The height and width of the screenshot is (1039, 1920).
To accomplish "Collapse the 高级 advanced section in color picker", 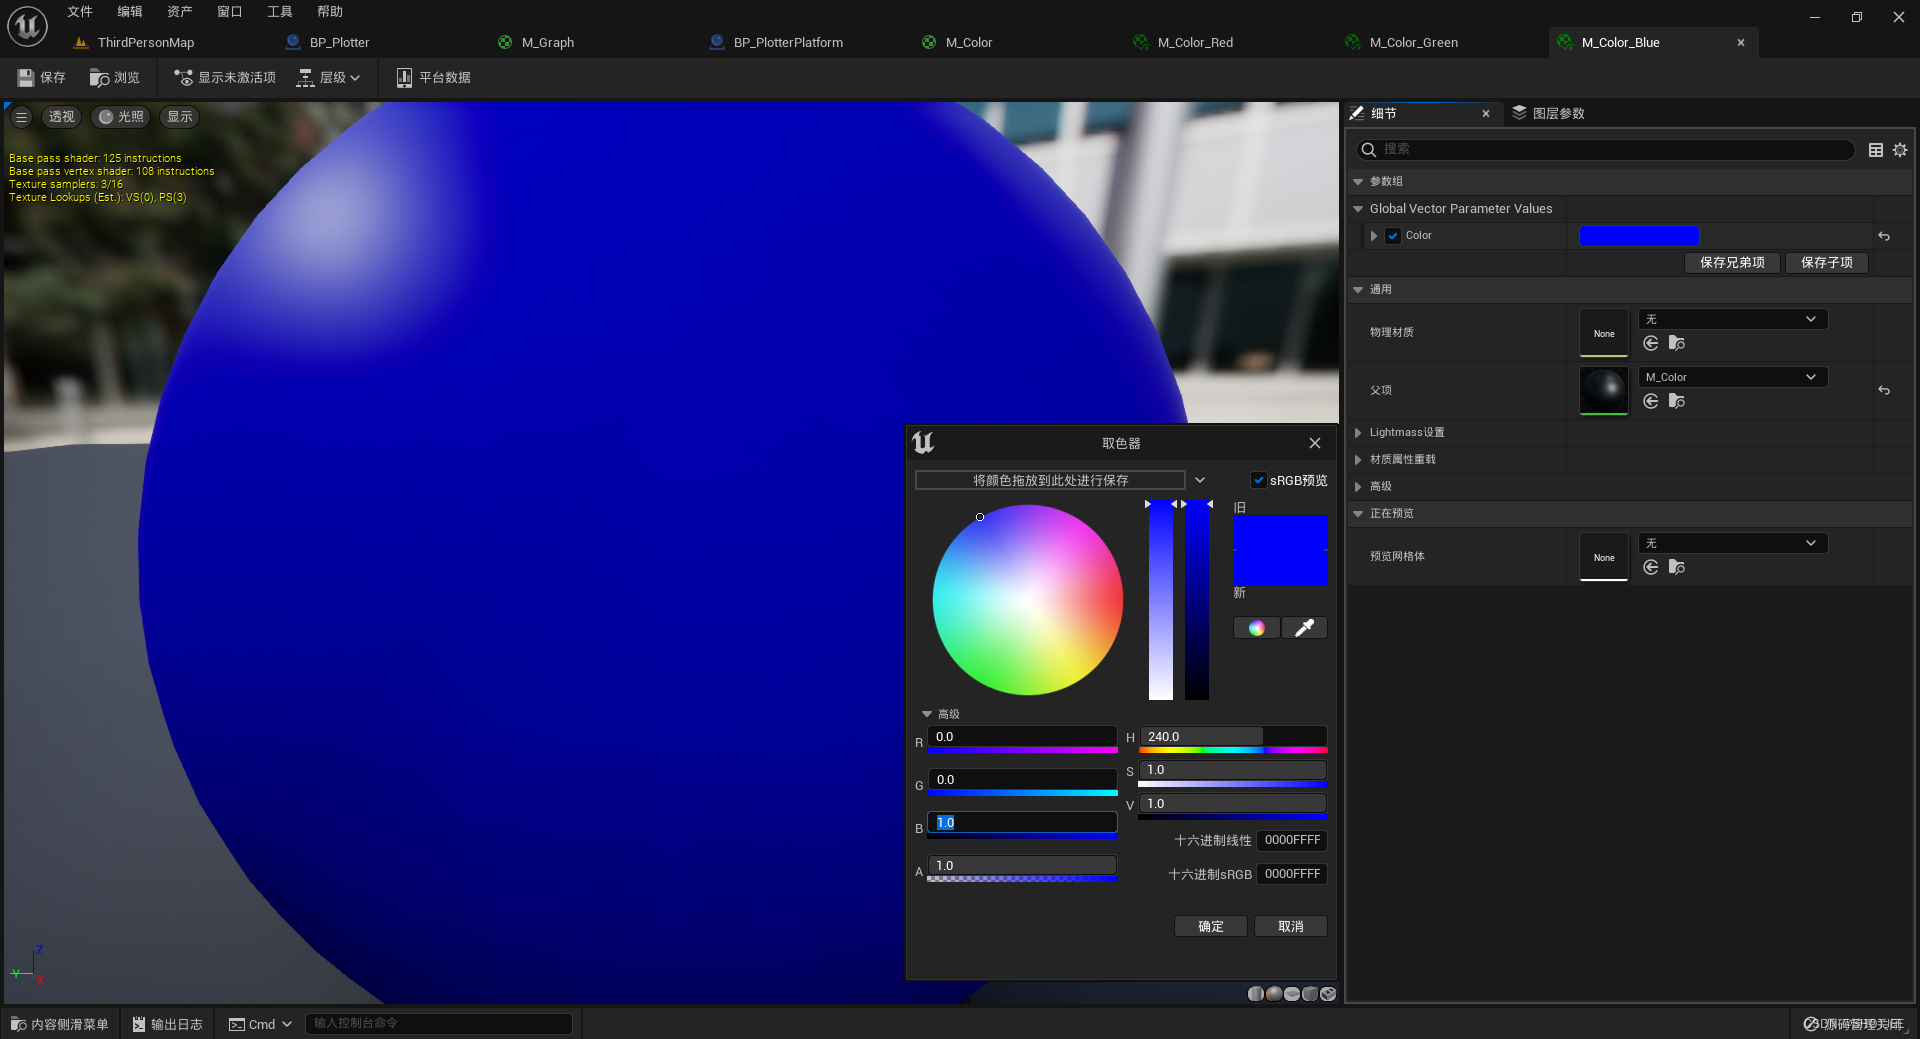I will [927, 714].
